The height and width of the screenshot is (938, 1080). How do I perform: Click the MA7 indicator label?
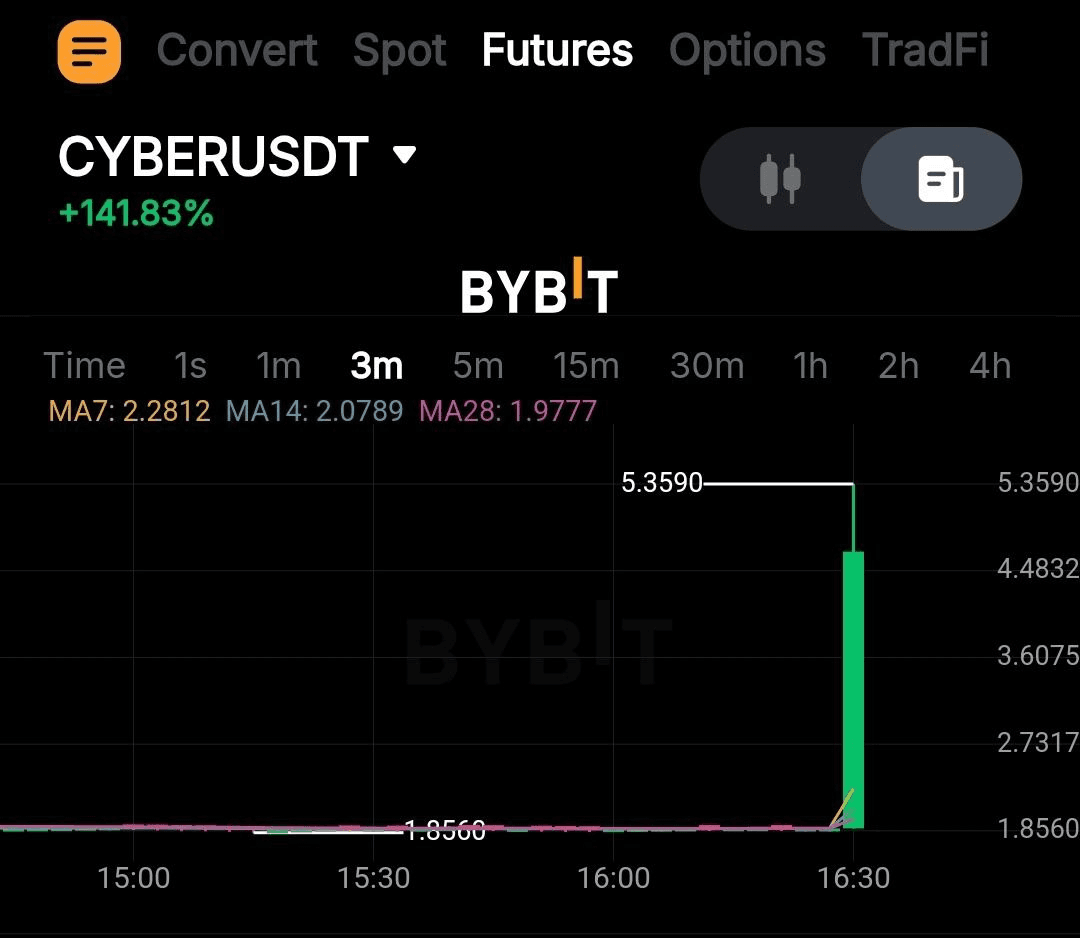pyautogui.click(x=129, y=411)
